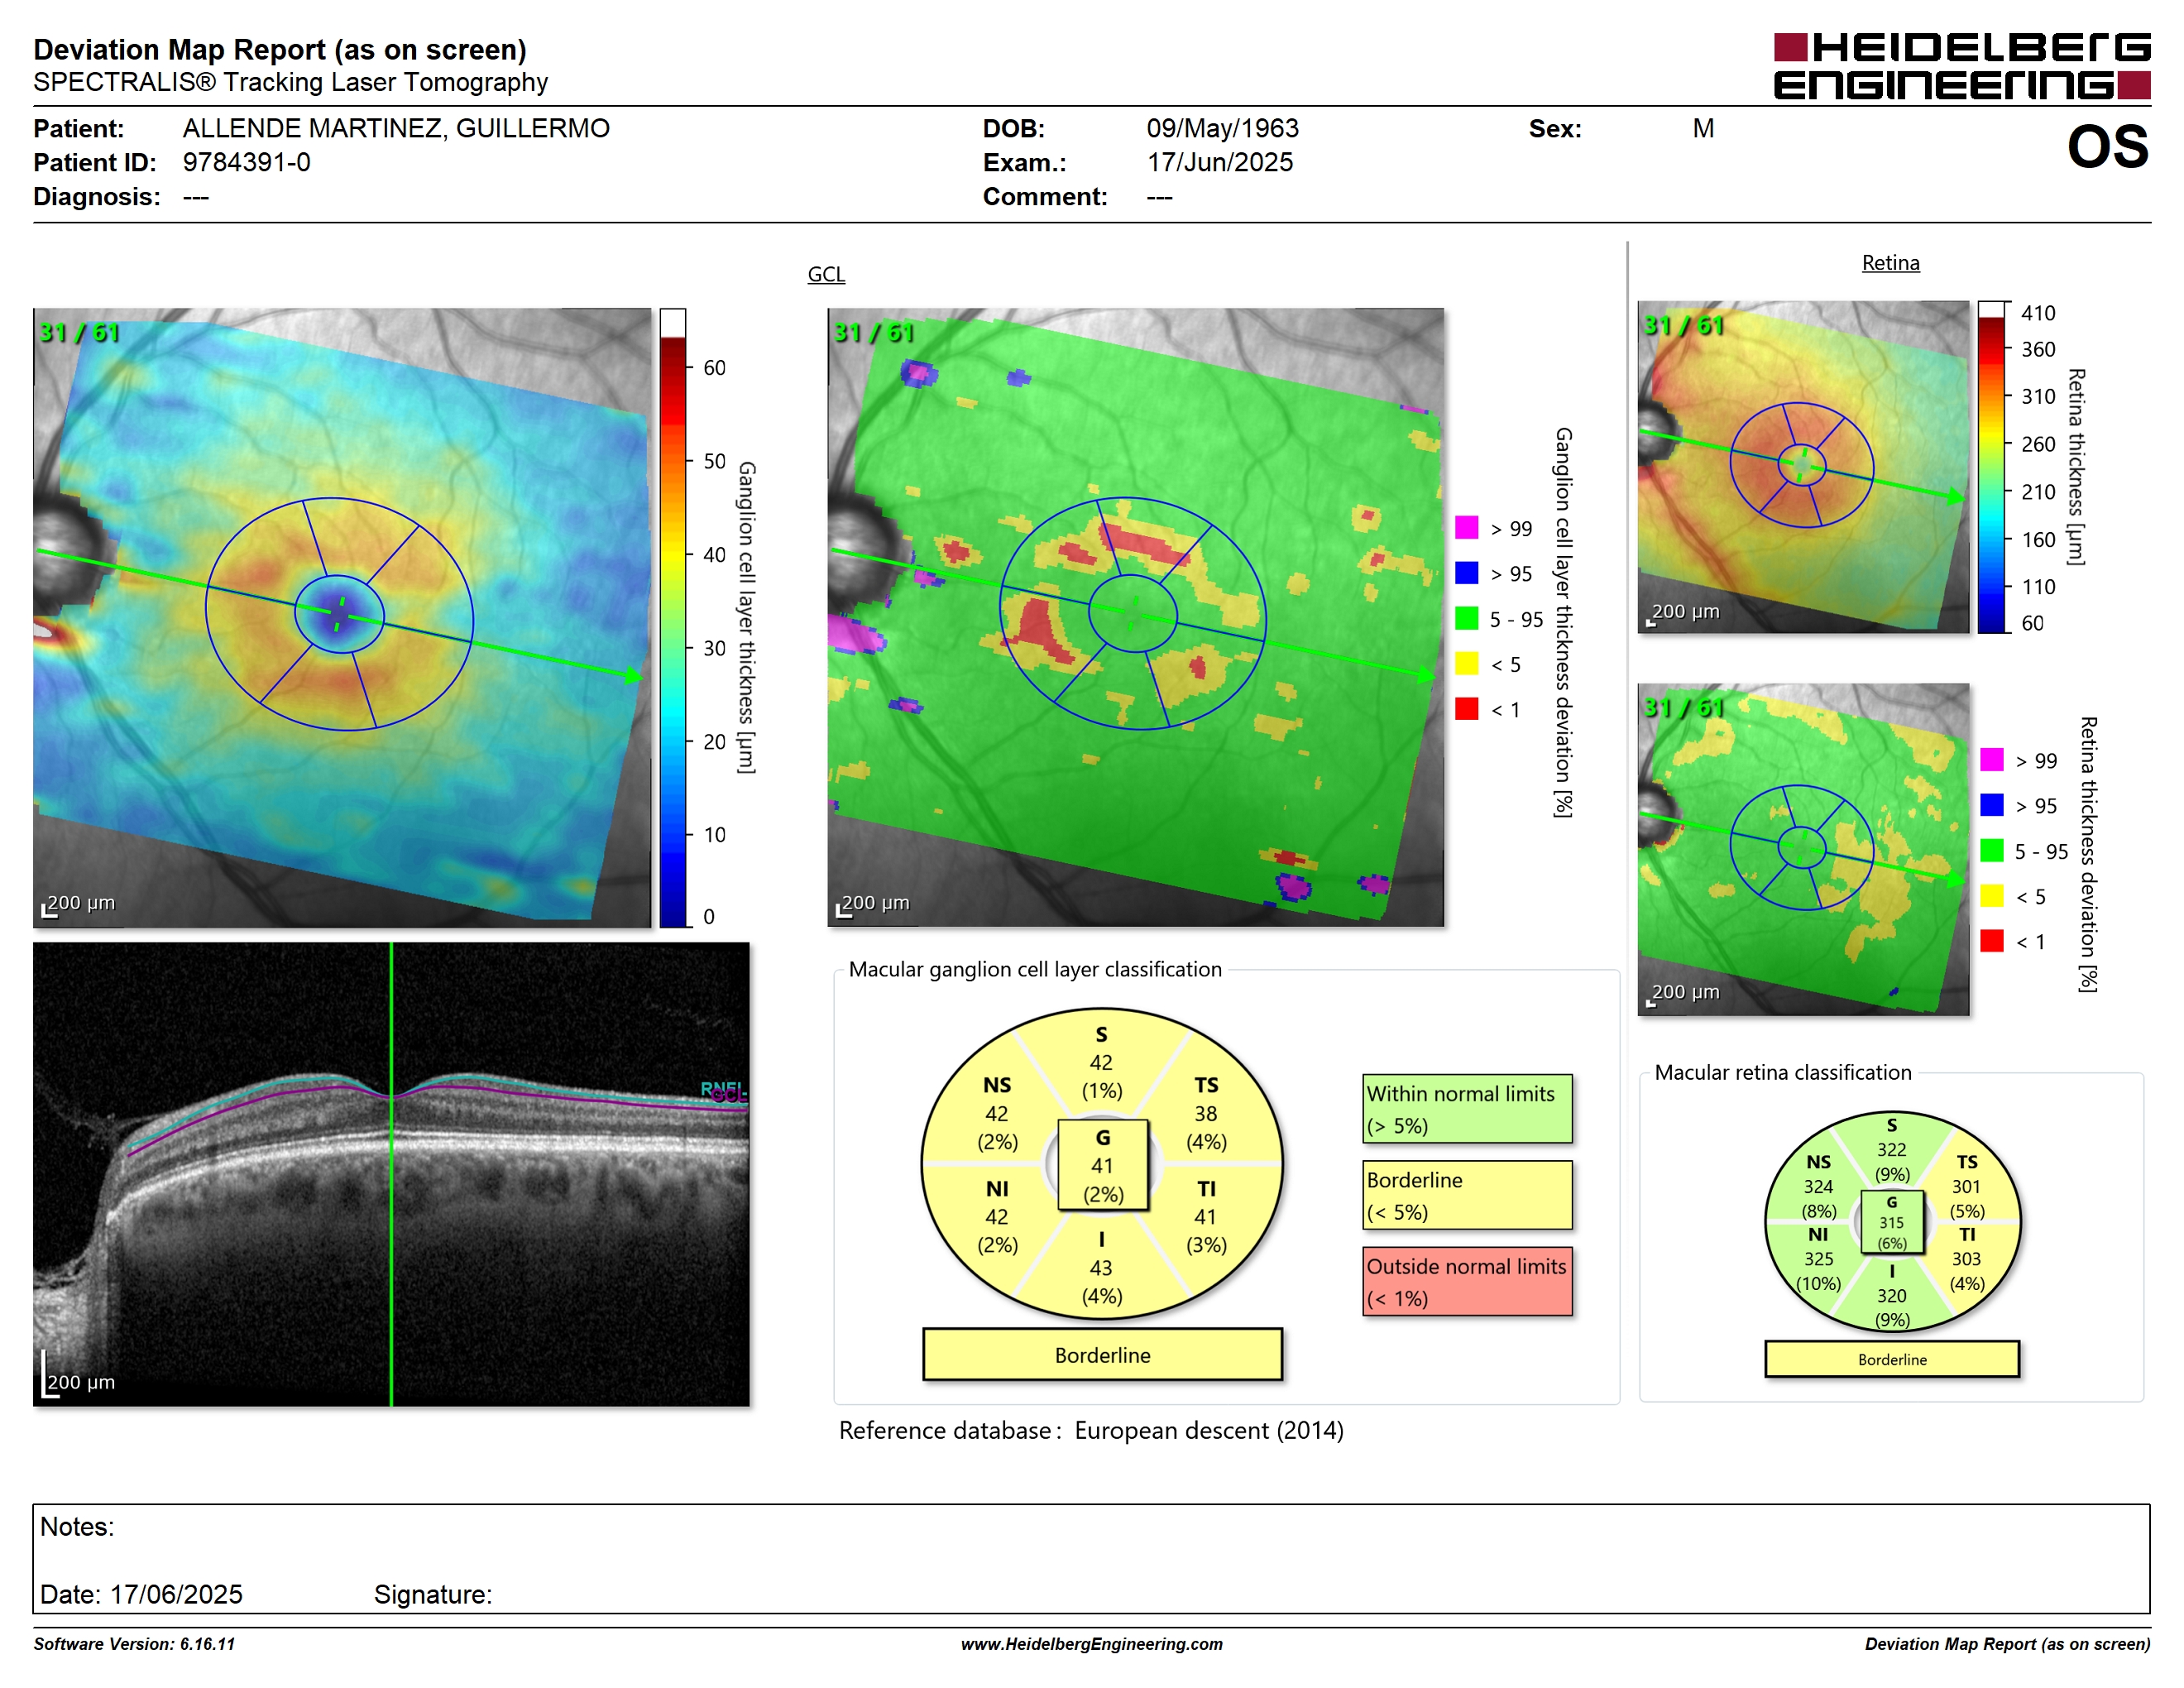Image resolution: width=2184 pixels, height=1688 pixels.
Task: Click the GCL deviation map image
Action: click(x=1135, y=618)
